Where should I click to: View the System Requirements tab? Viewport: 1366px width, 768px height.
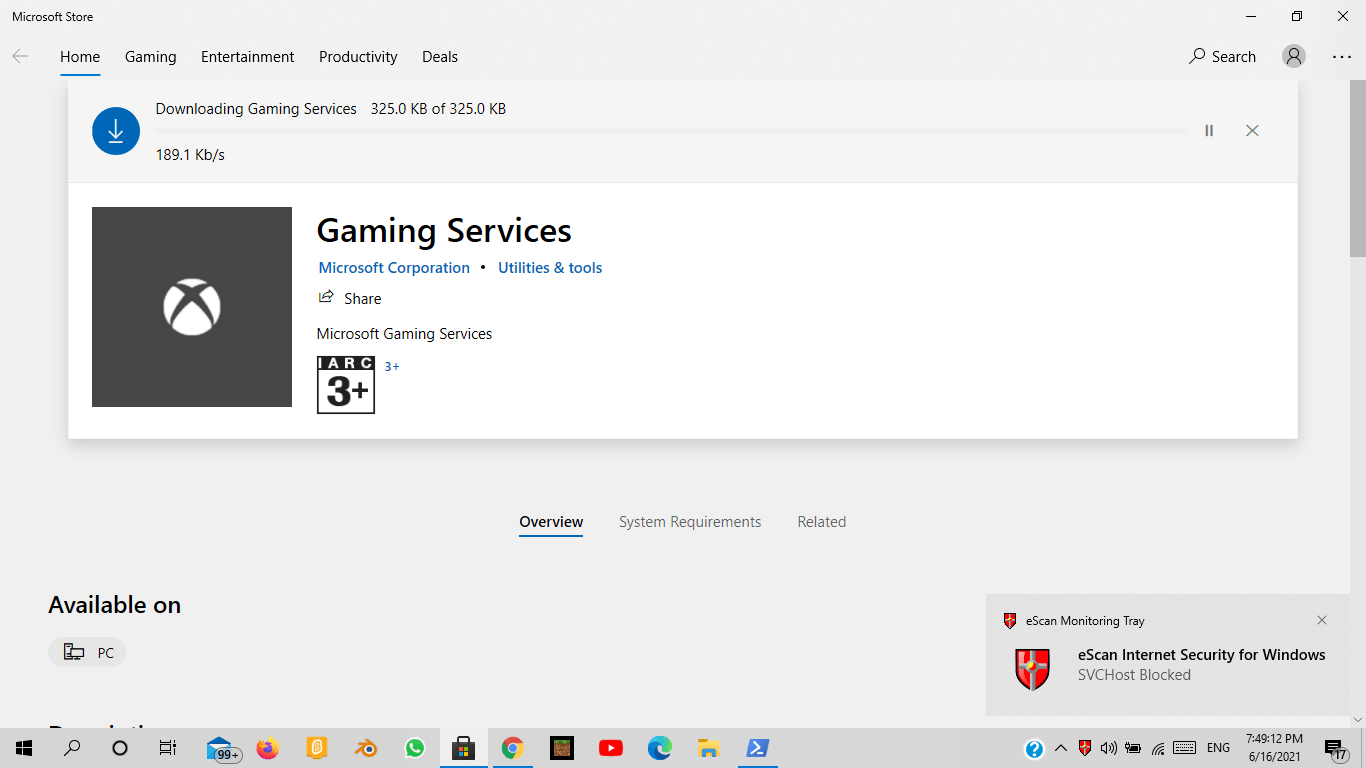[690, 522]
